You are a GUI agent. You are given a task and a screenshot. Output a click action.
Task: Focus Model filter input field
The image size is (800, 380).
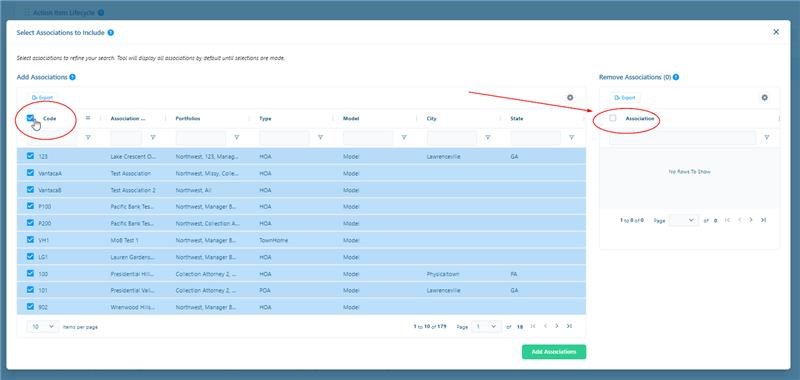point(368,137)
